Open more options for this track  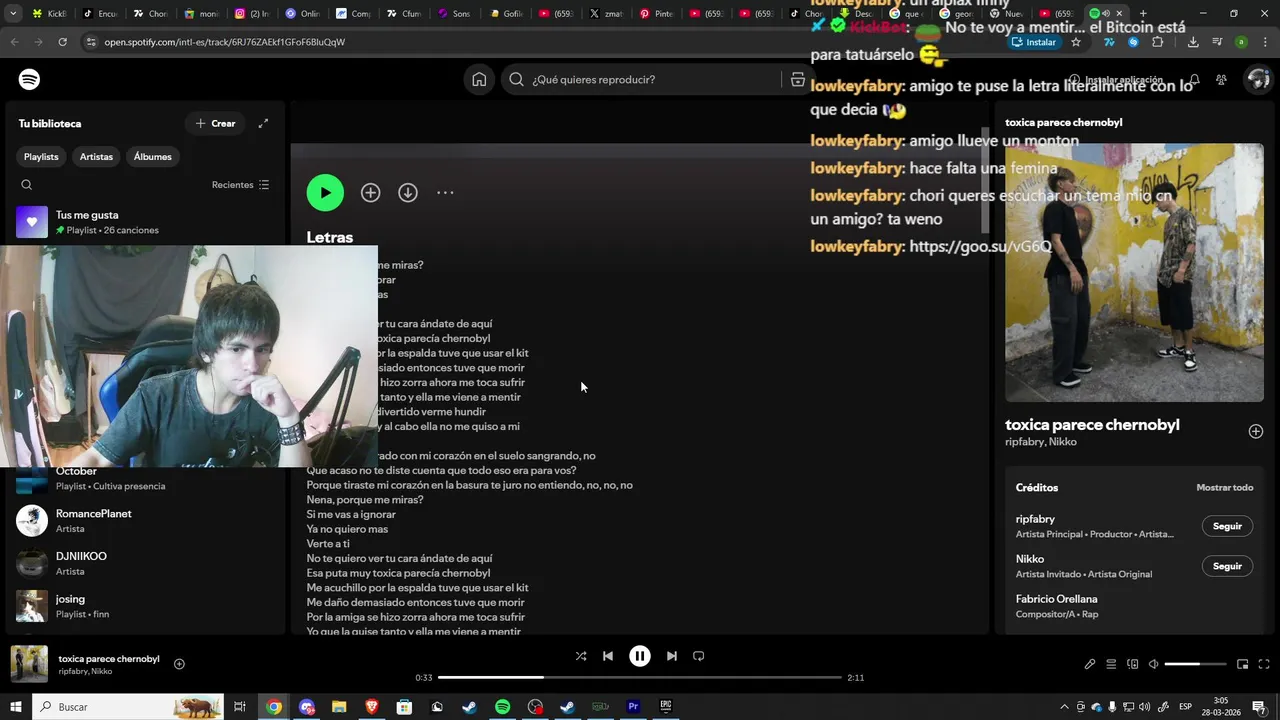point(445,193)
